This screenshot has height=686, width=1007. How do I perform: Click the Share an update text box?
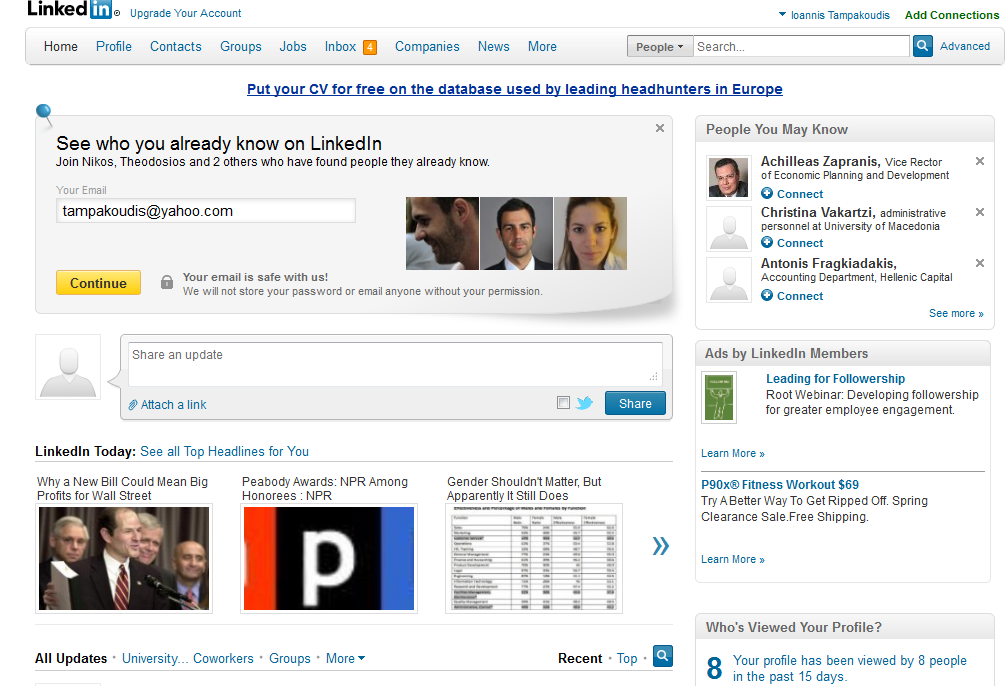tap(395, 364)
